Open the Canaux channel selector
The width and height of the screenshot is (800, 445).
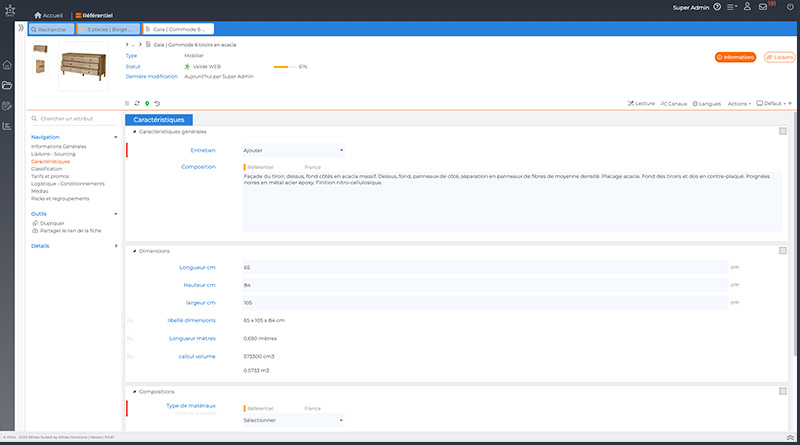[673, 104]
